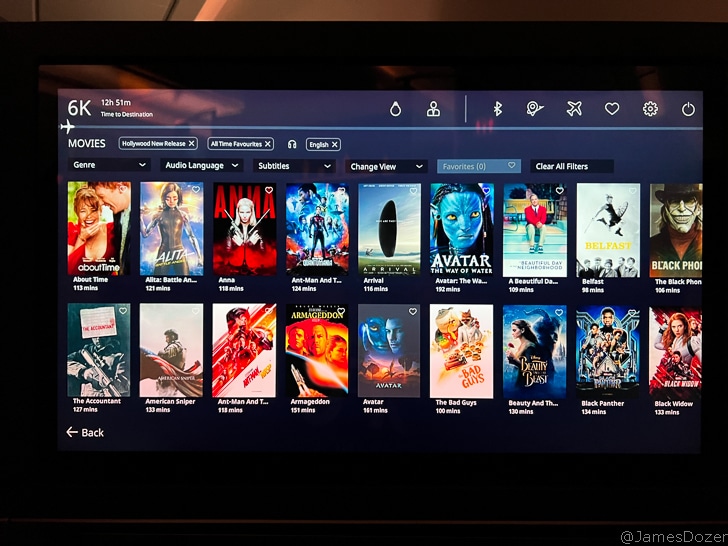The image size is (728, 546).
Task: Open the Armageddon poster
Action: click(x=317, y=351)
